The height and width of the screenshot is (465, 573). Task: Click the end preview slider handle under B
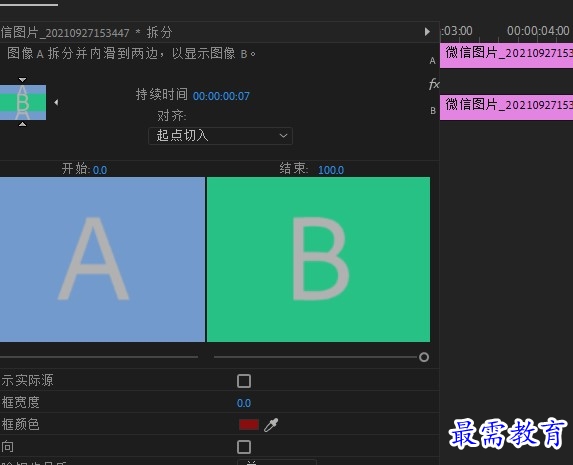(424, 357)
